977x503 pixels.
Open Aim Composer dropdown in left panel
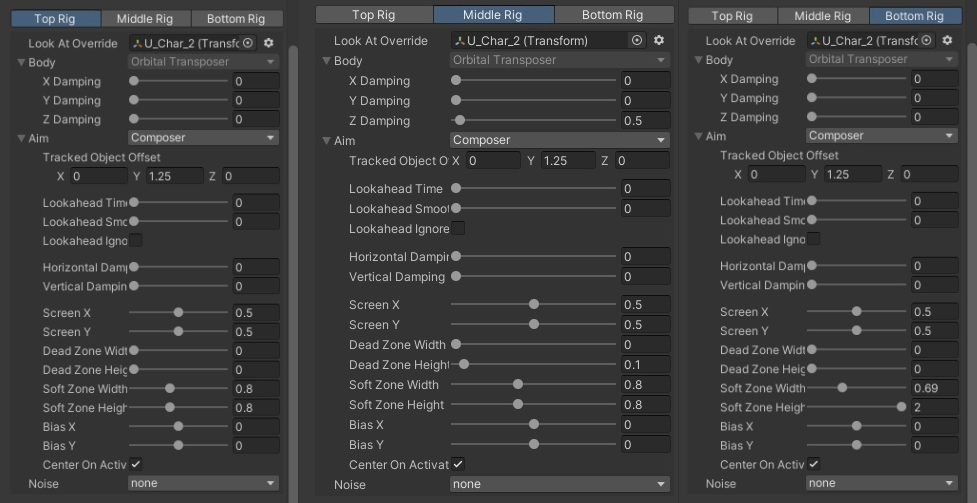coord(203,138)
